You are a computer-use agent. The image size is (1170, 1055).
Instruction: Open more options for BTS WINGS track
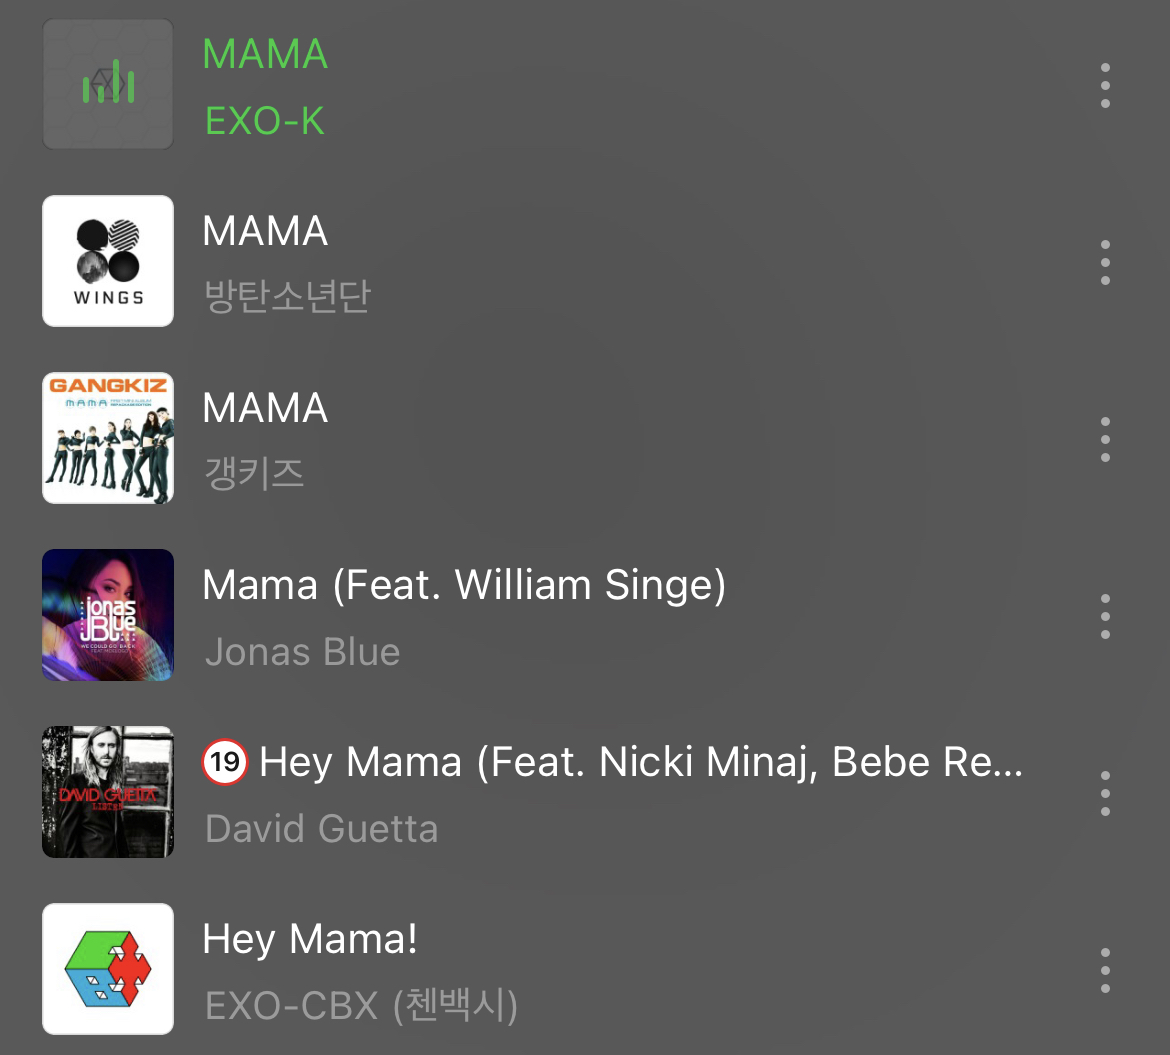tap(1105, 262)
